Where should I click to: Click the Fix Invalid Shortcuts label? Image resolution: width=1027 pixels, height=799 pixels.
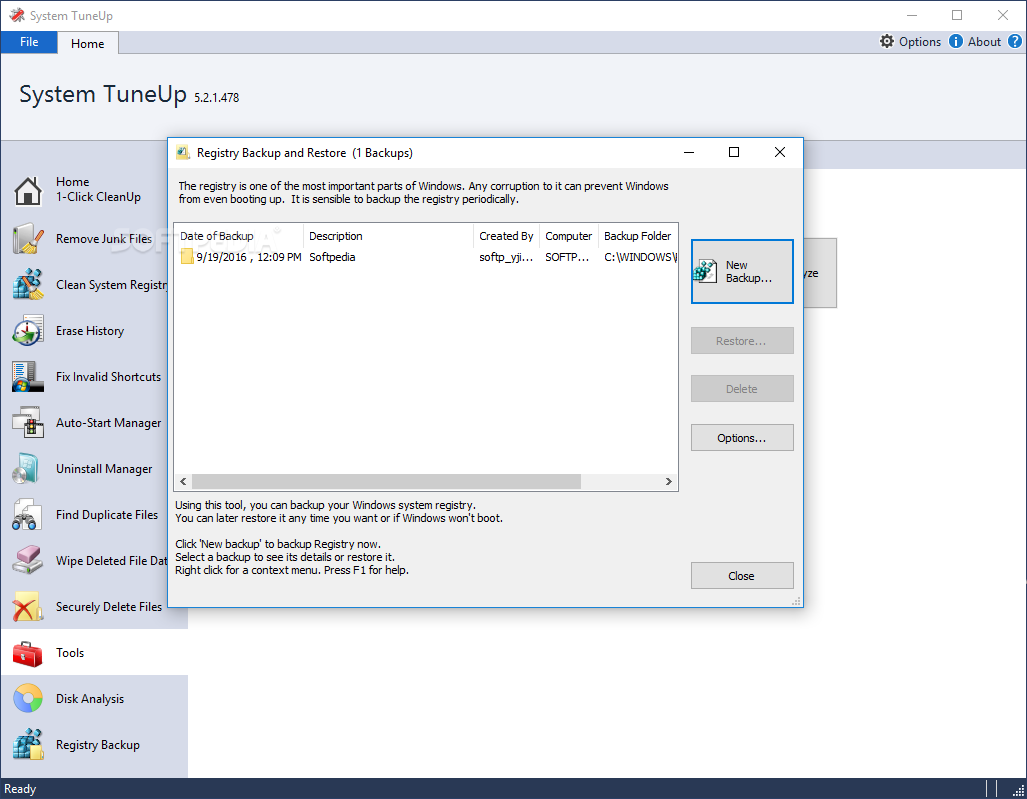pos(108,377)
